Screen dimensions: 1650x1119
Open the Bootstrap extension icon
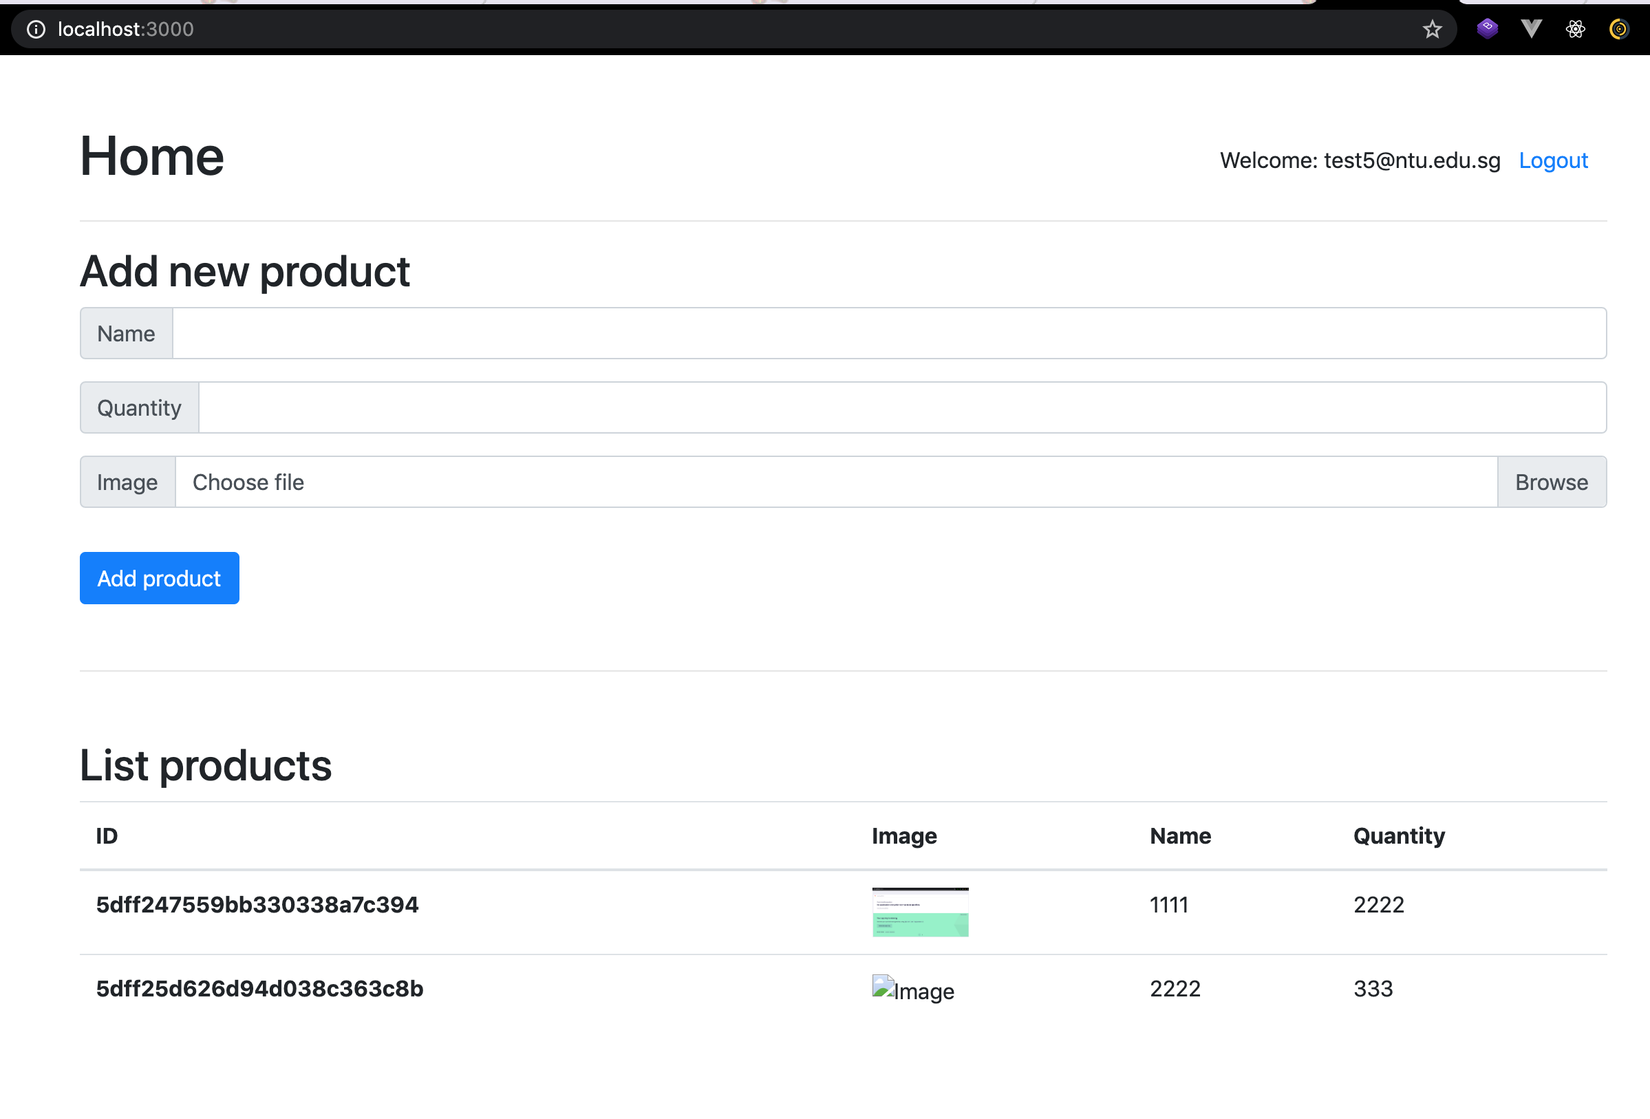pyautogui.click(x=1487, y=29)
